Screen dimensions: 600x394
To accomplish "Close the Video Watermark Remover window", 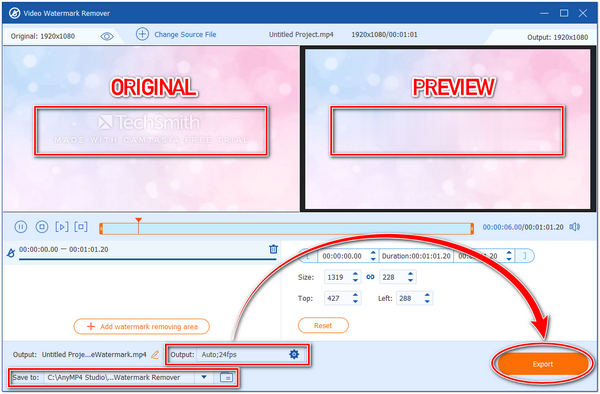I will 583,13.
